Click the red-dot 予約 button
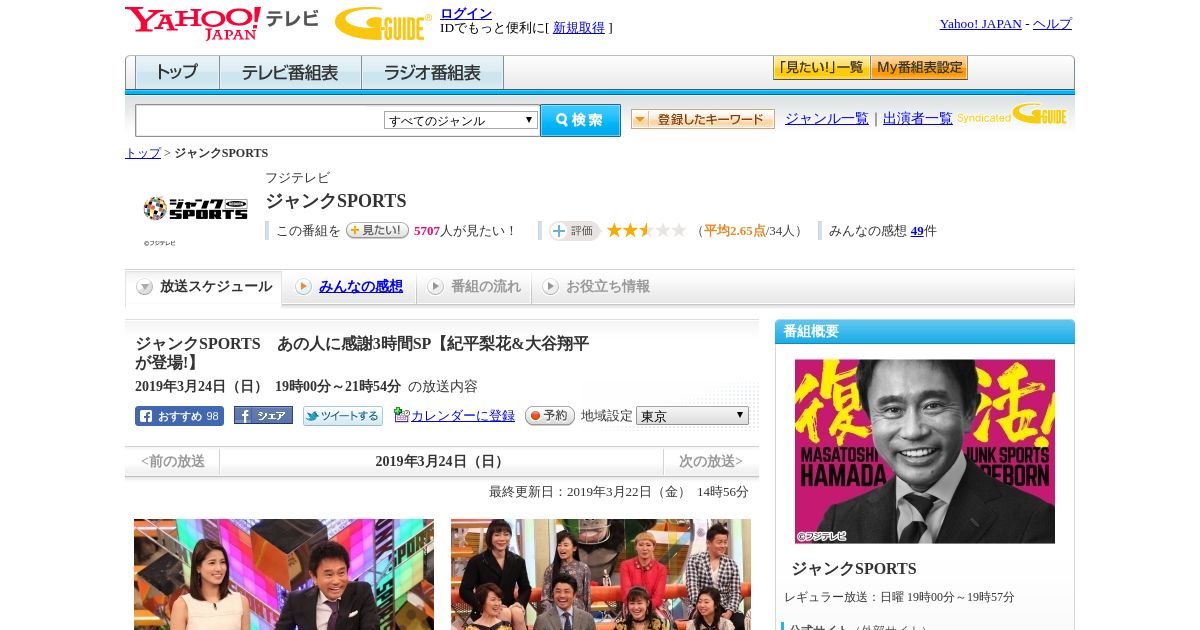The height and width of the screenshot is (630, 1200). [549, 416]
